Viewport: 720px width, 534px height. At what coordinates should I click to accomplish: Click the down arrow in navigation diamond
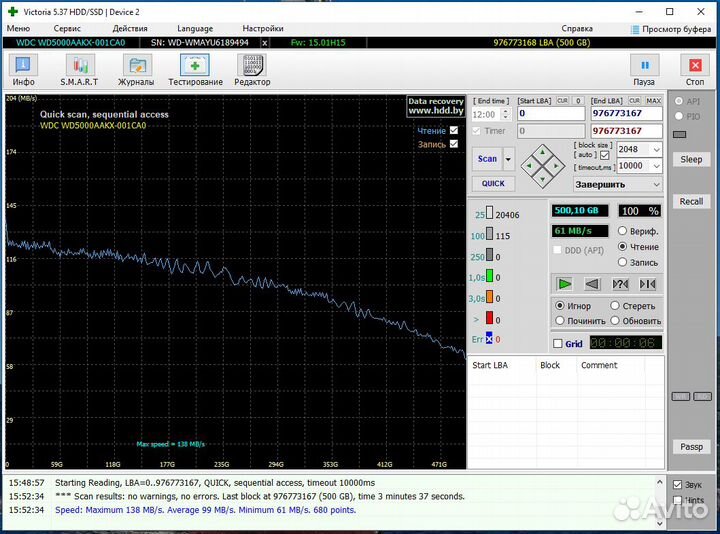point(543,180)
